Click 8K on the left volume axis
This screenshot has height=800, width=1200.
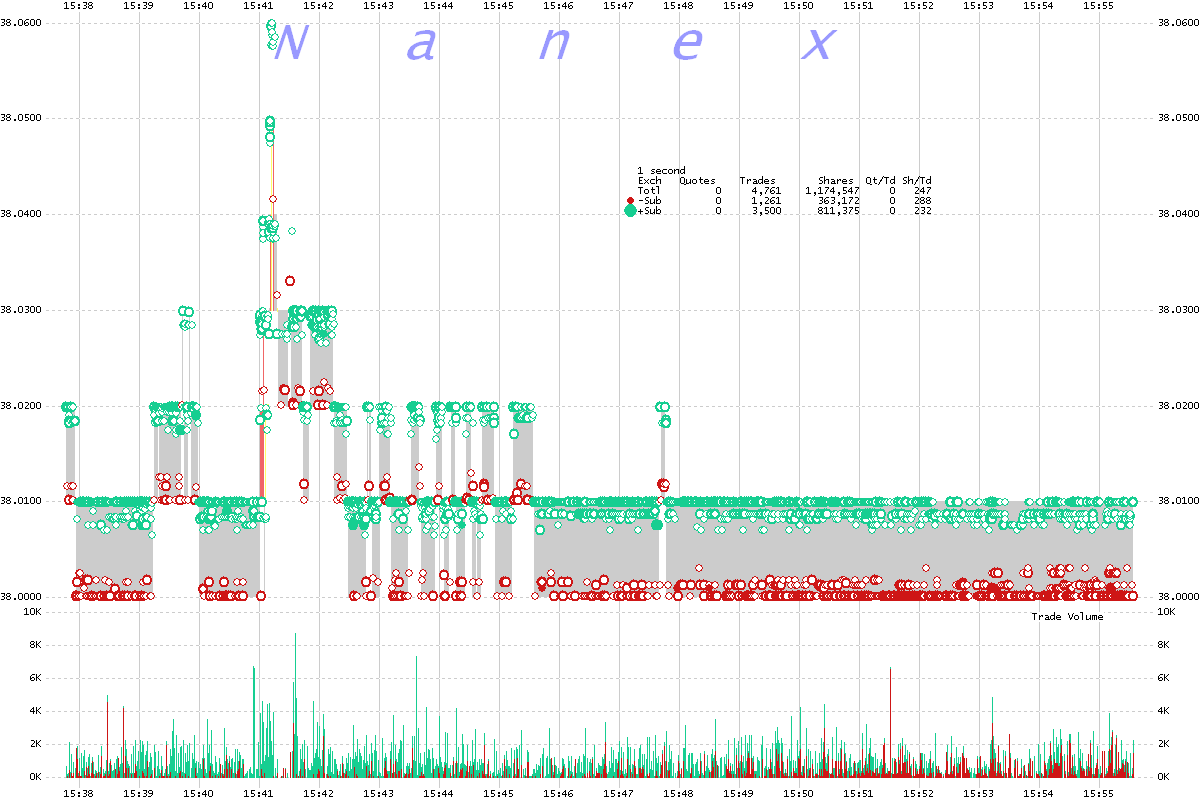point(36,646)
